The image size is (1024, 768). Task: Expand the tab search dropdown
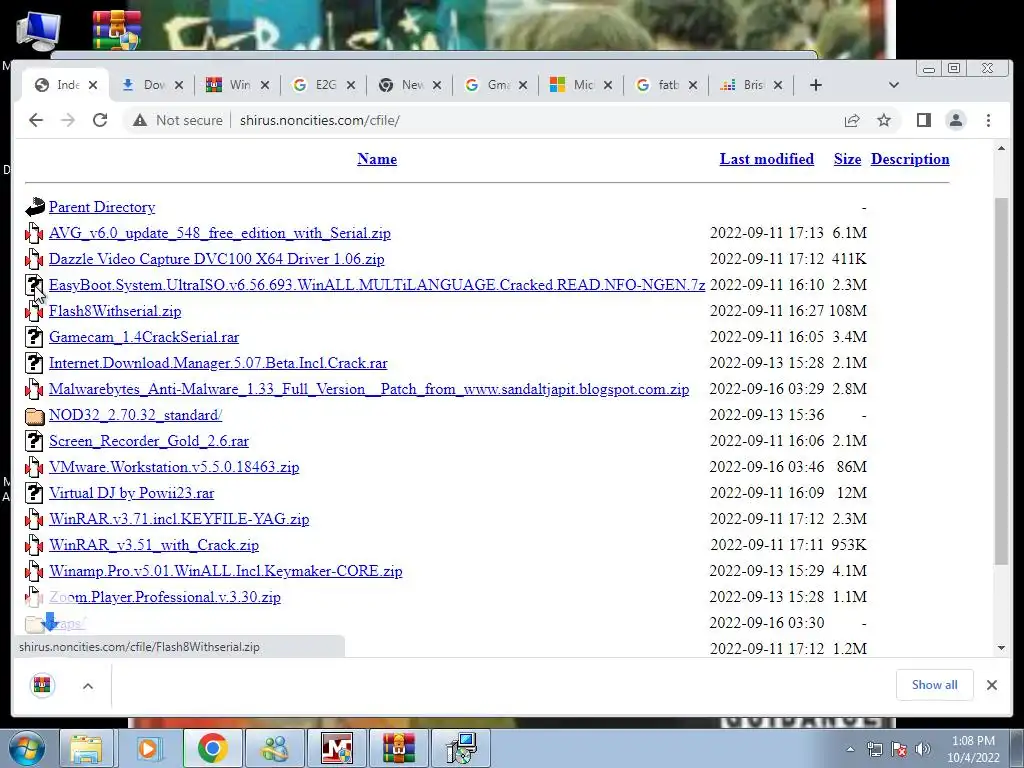coord(894,85)
